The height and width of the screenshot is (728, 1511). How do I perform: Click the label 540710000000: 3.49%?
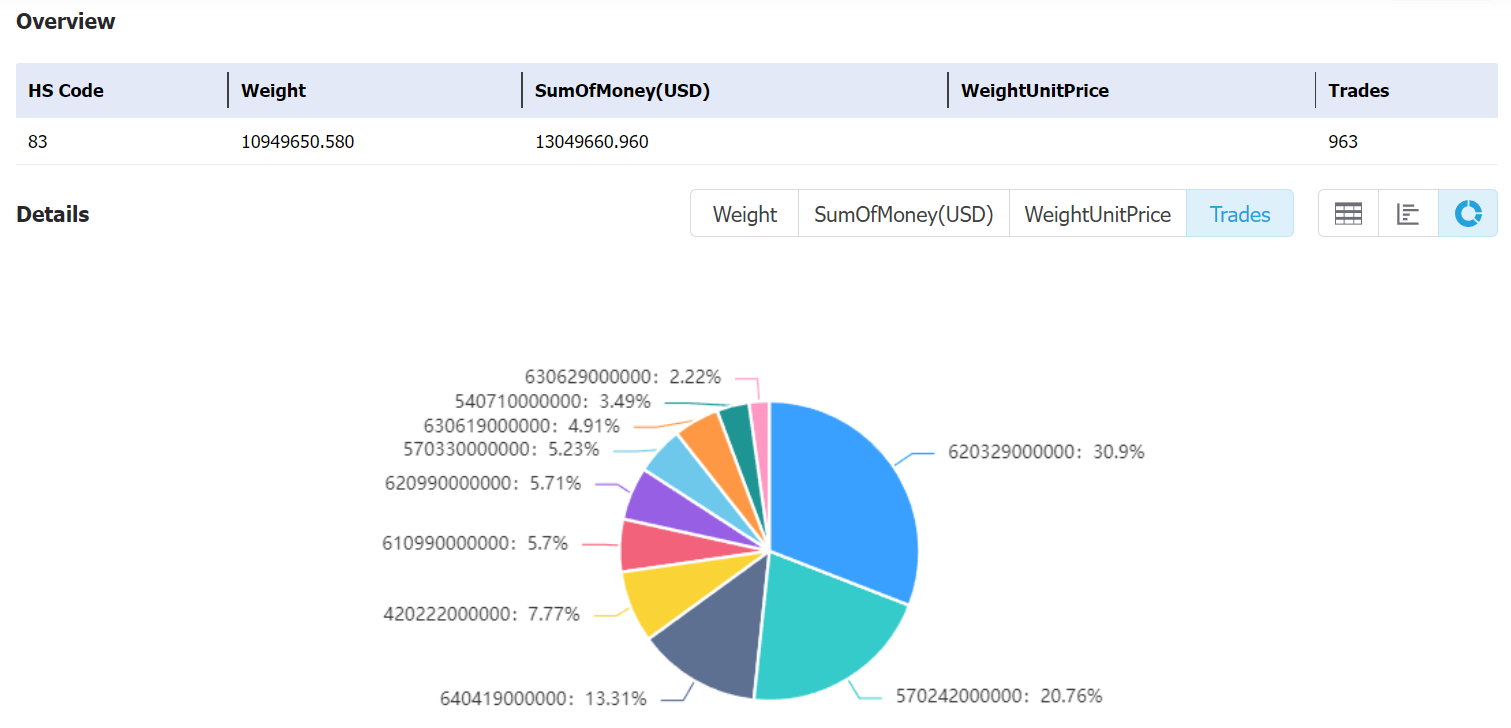coord(552,402)
